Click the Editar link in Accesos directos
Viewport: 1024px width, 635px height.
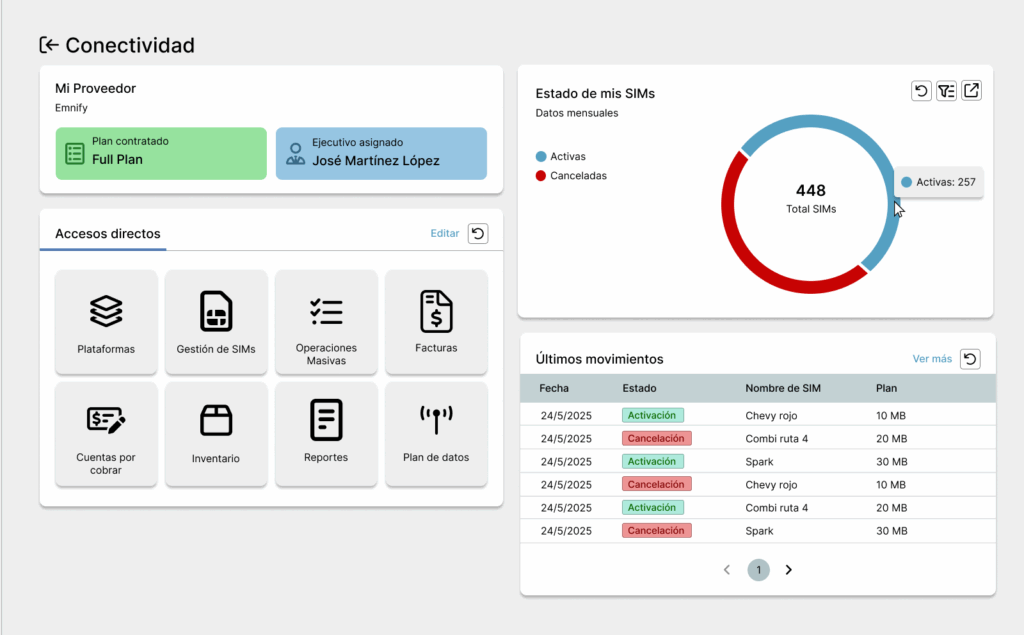point(445,234)
